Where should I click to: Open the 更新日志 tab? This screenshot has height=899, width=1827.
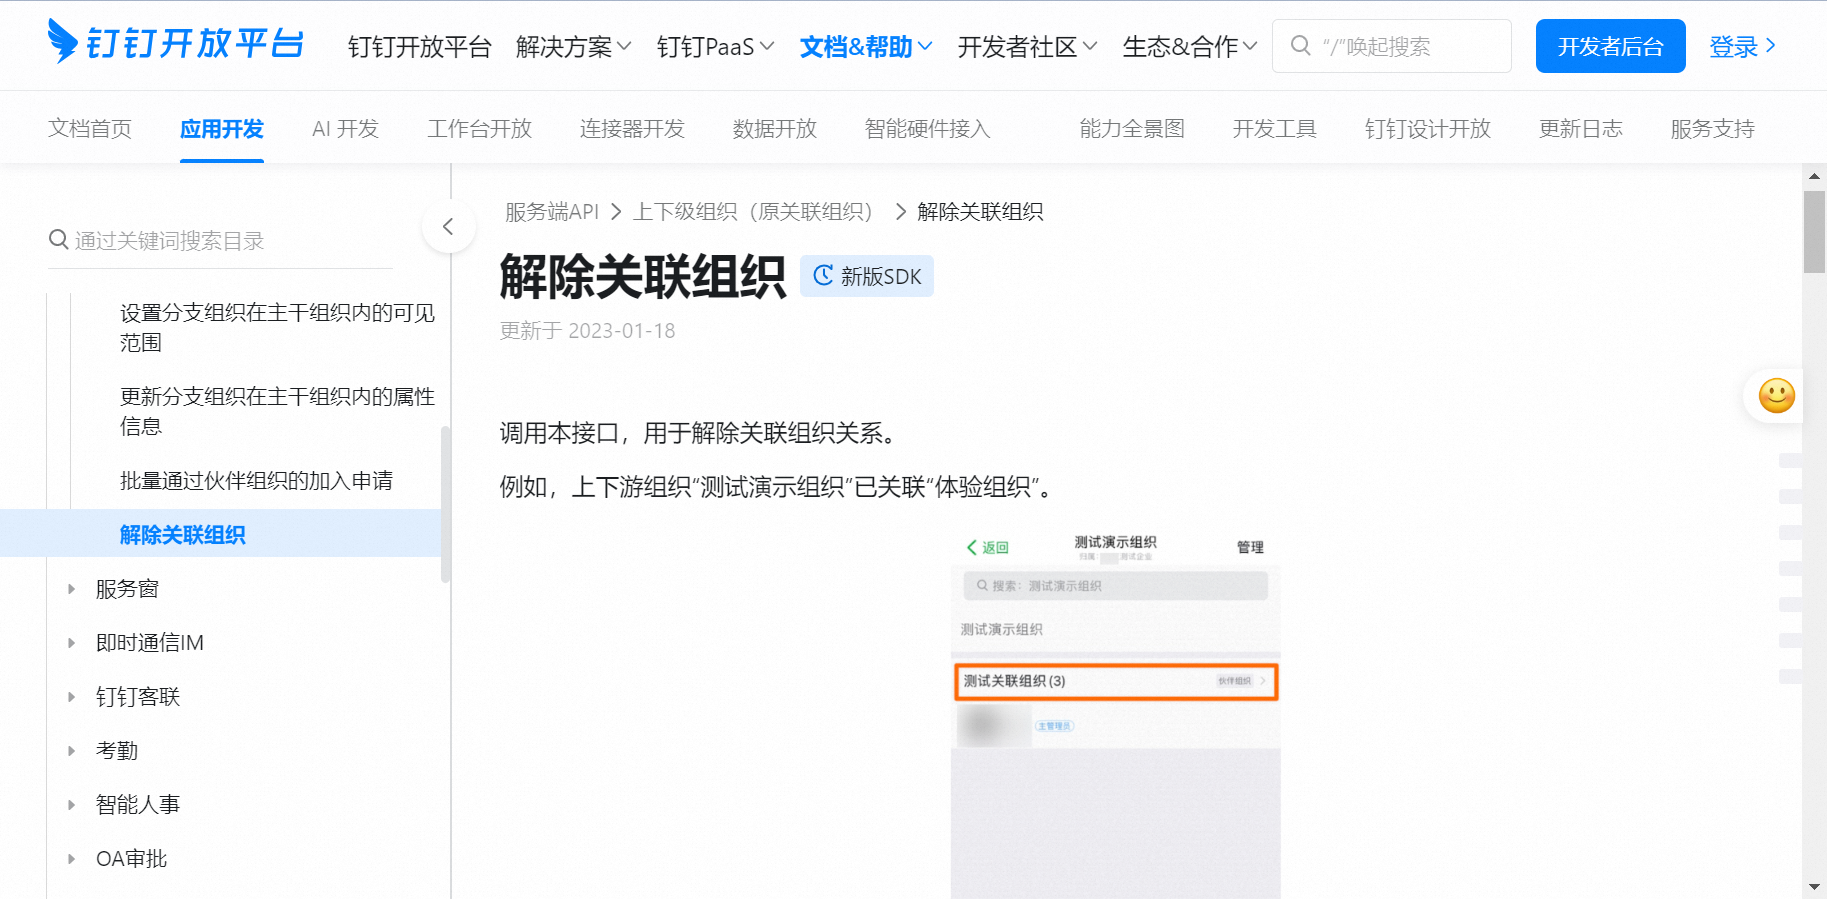pos(1581,128)
